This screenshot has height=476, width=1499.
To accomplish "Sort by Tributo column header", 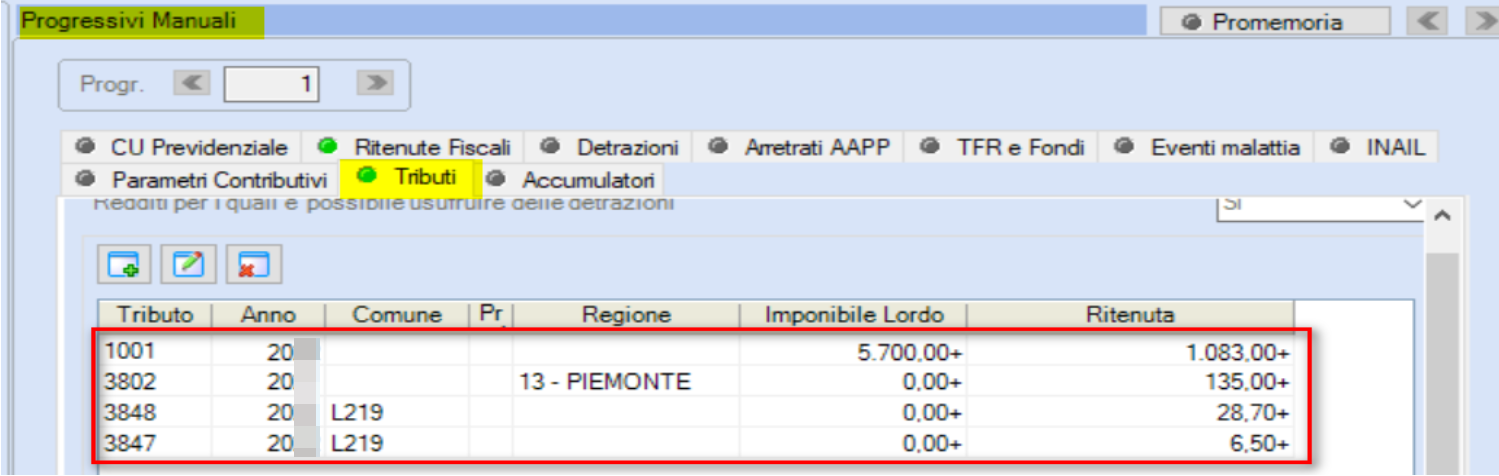I will 155,314.
